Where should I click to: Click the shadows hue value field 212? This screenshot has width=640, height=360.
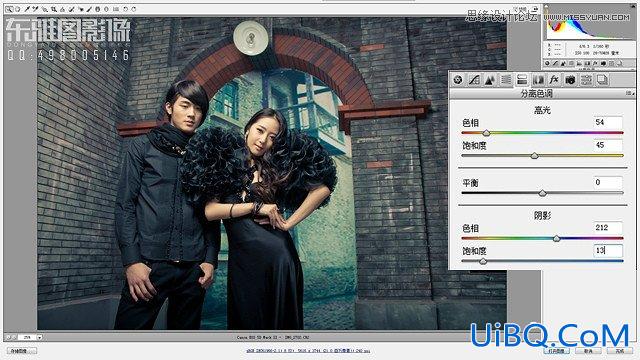click(x=608, y=228)
